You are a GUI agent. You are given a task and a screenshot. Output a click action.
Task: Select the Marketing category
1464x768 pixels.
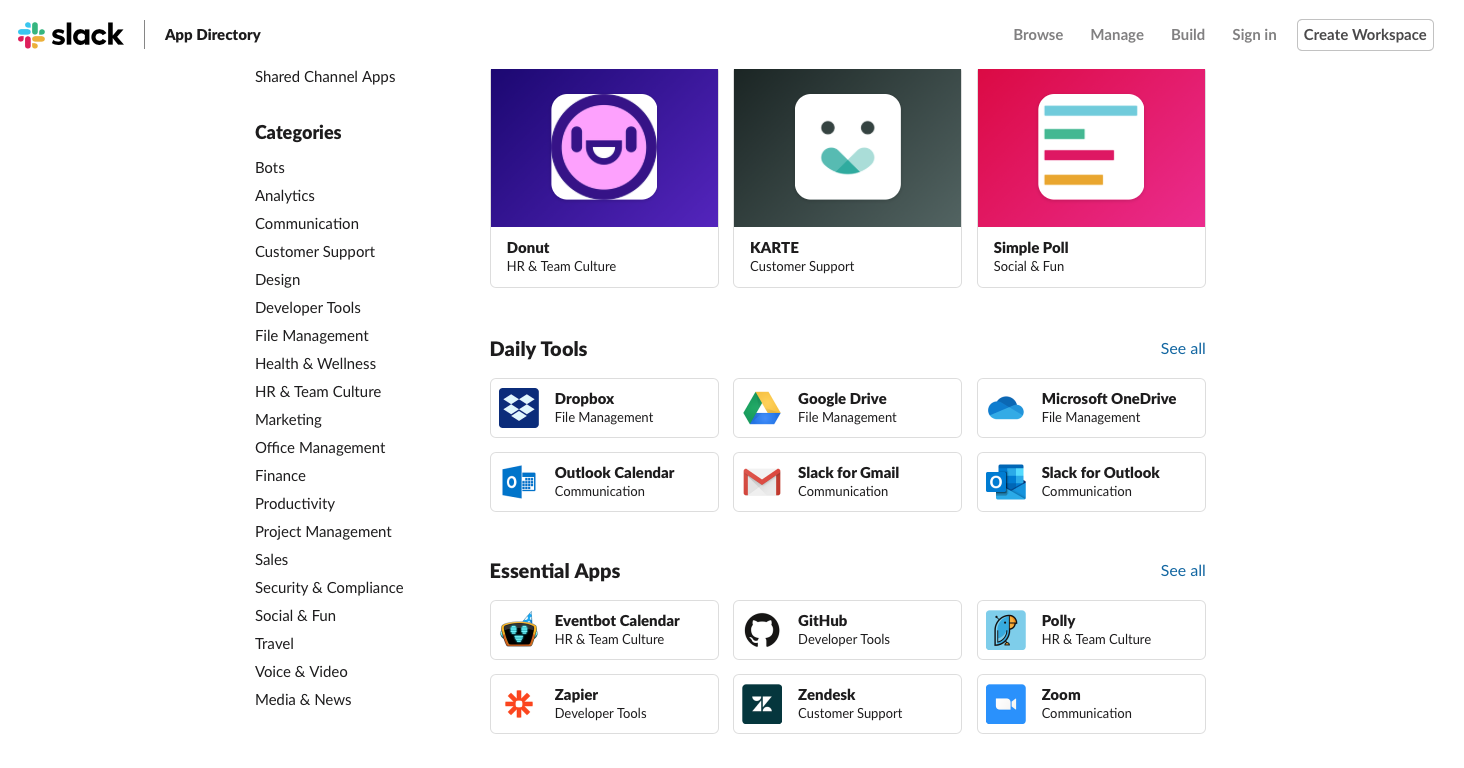pyautogui.click(x=288, y=420)
